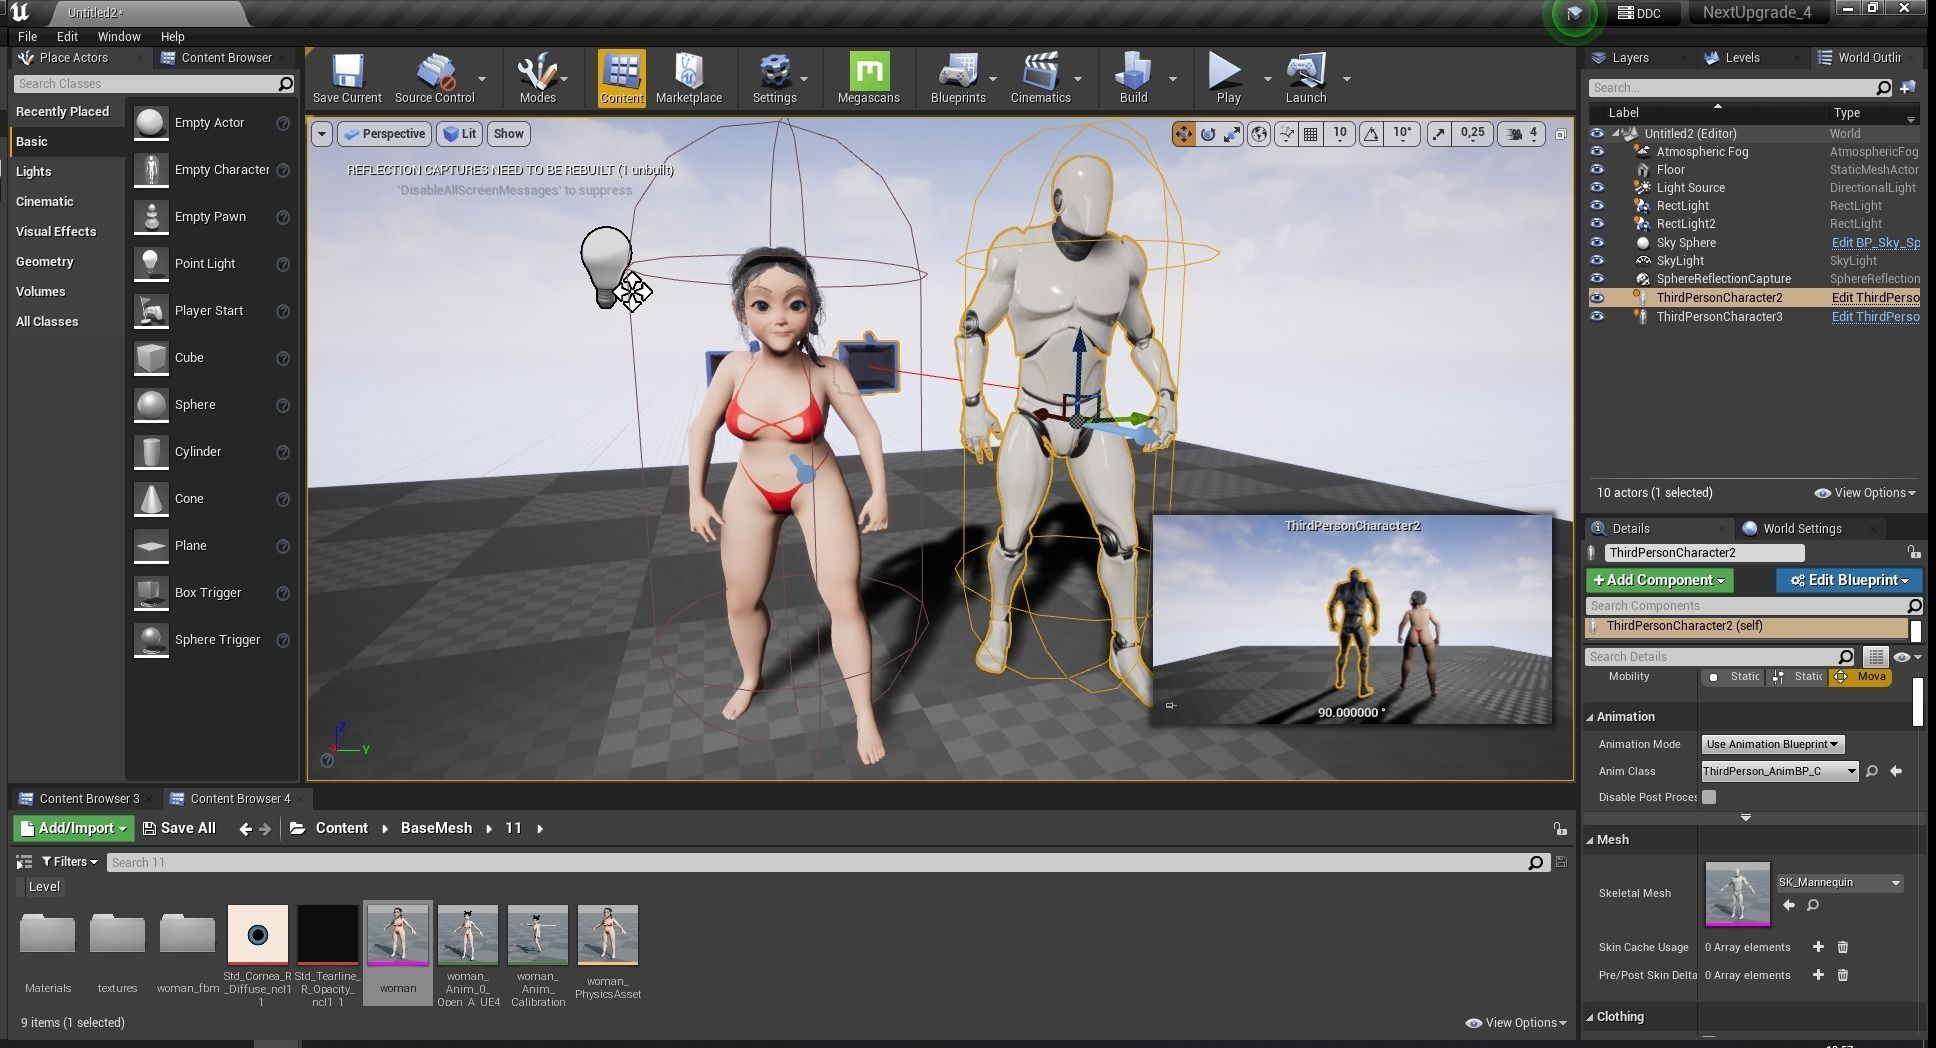
Task: Open the Modes toolbar button
Action: tap(537, 78)
